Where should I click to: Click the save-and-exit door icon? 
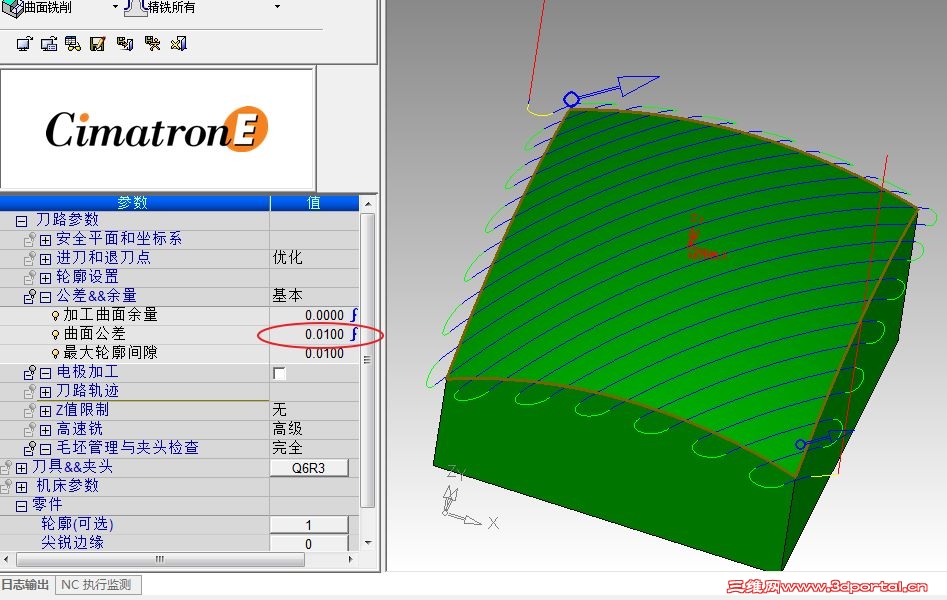pyautogui.click(x=125, y=44)
